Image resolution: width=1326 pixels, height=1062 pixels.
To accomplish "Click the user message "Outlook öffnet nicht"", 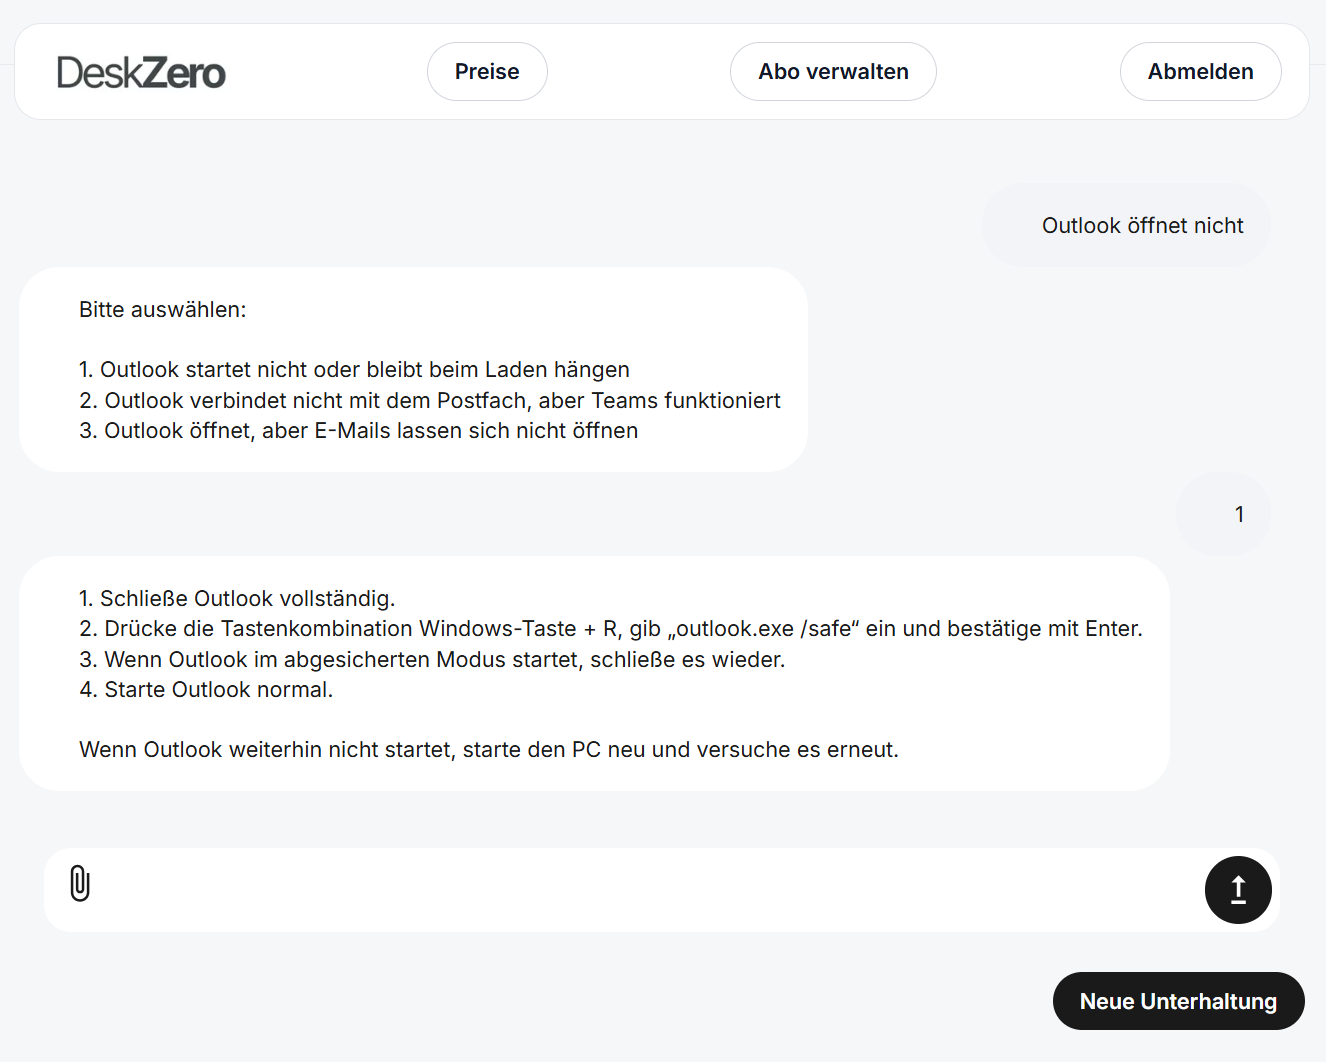I will [x=1142, y=226].
